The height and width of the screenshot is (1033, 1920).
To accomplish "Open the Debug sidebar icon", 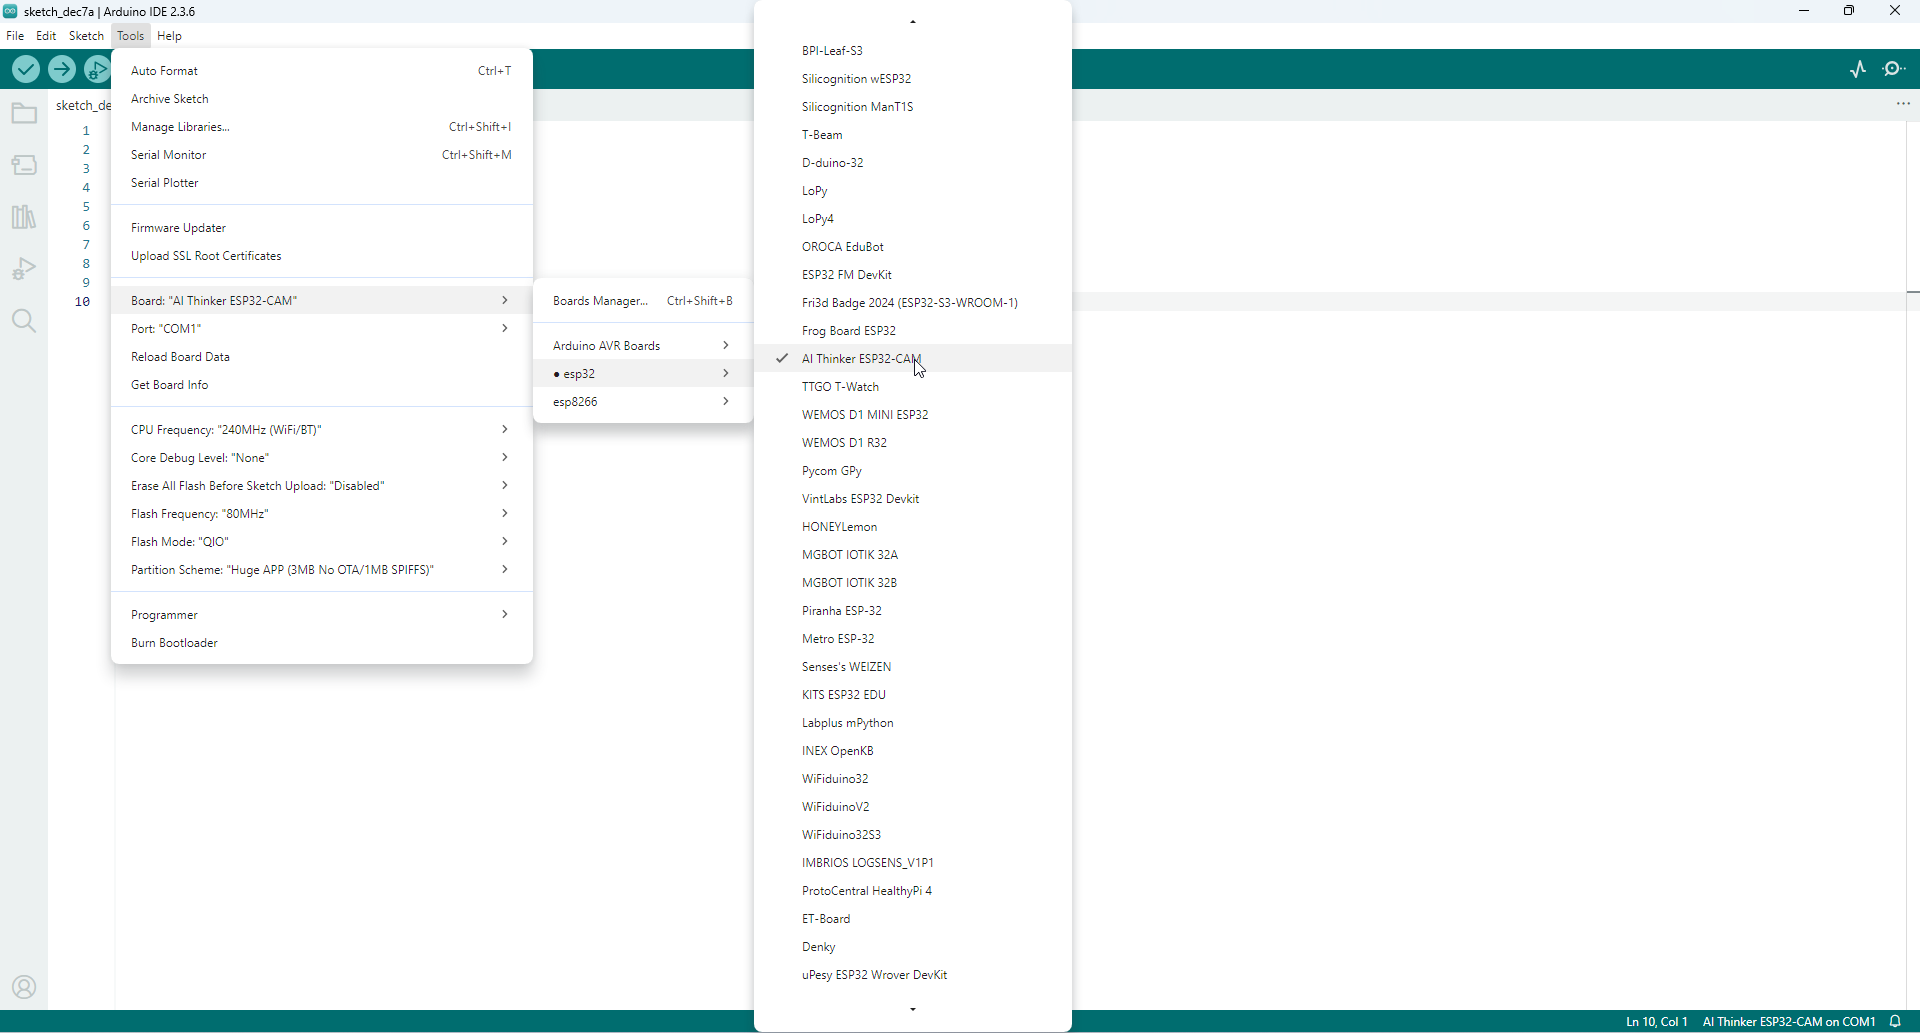I will point(24,269).
